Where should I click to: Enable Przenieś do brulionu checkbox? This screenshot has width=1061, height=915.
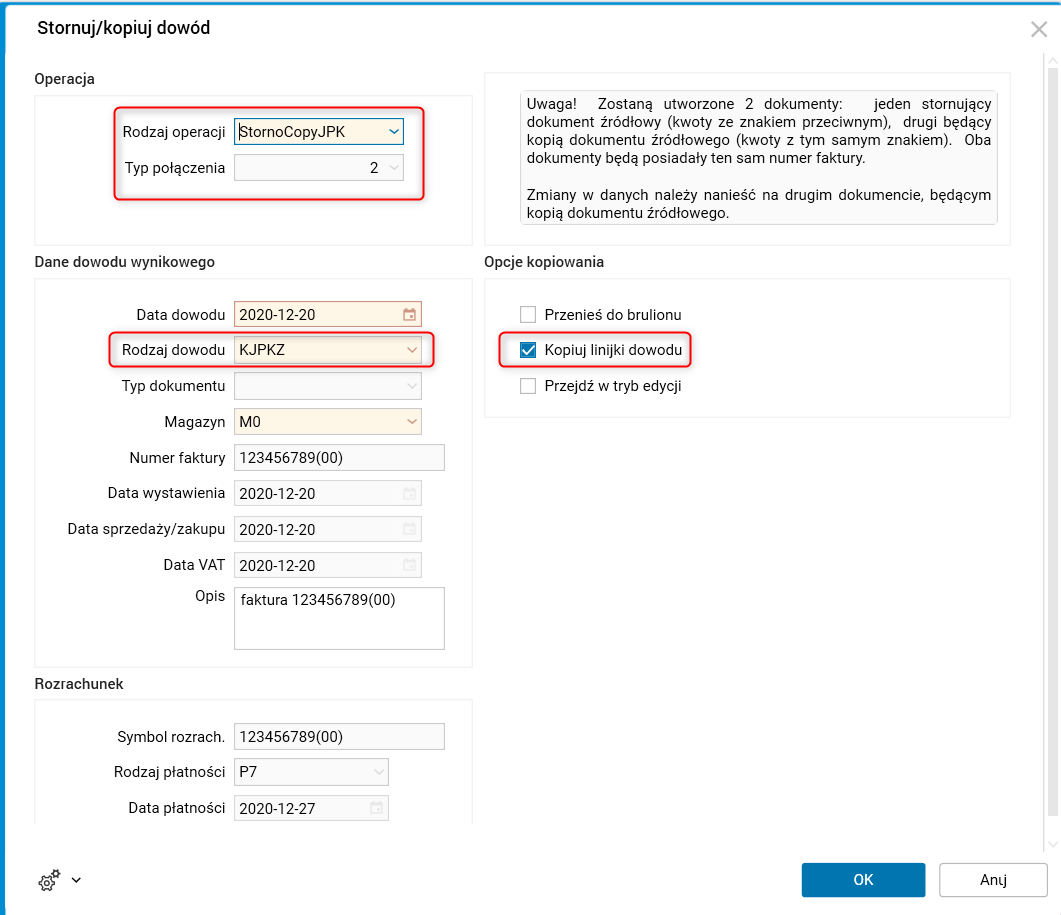pos(529,315)
